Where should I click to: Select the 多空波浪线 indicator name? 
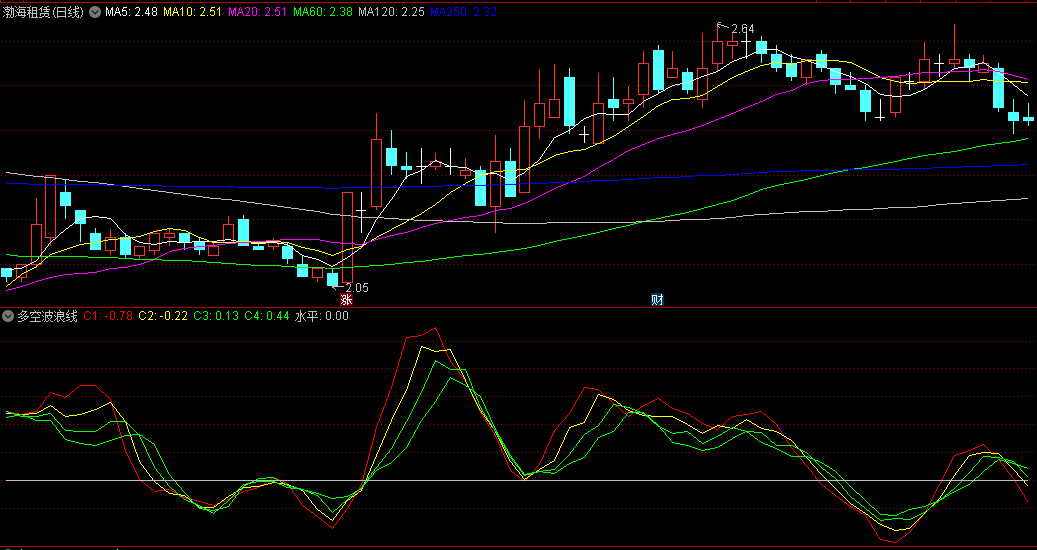coord(47,316)
